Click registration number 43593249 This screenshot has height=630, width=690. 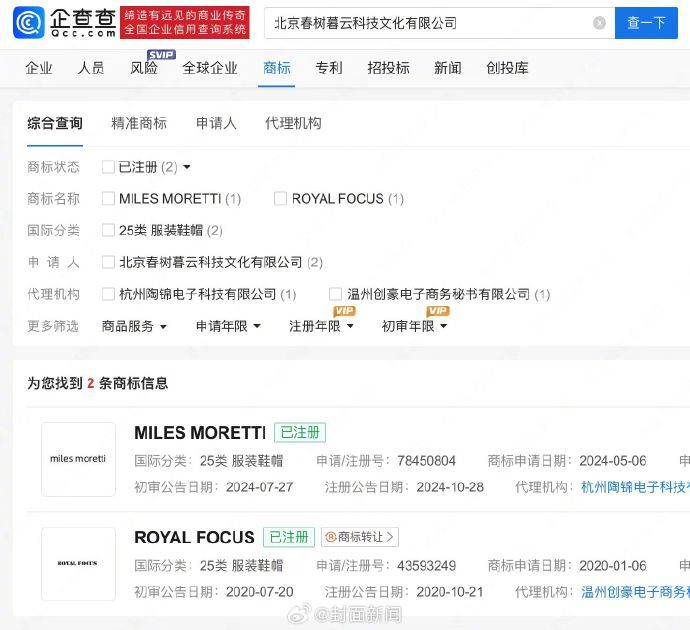(426, 566)
